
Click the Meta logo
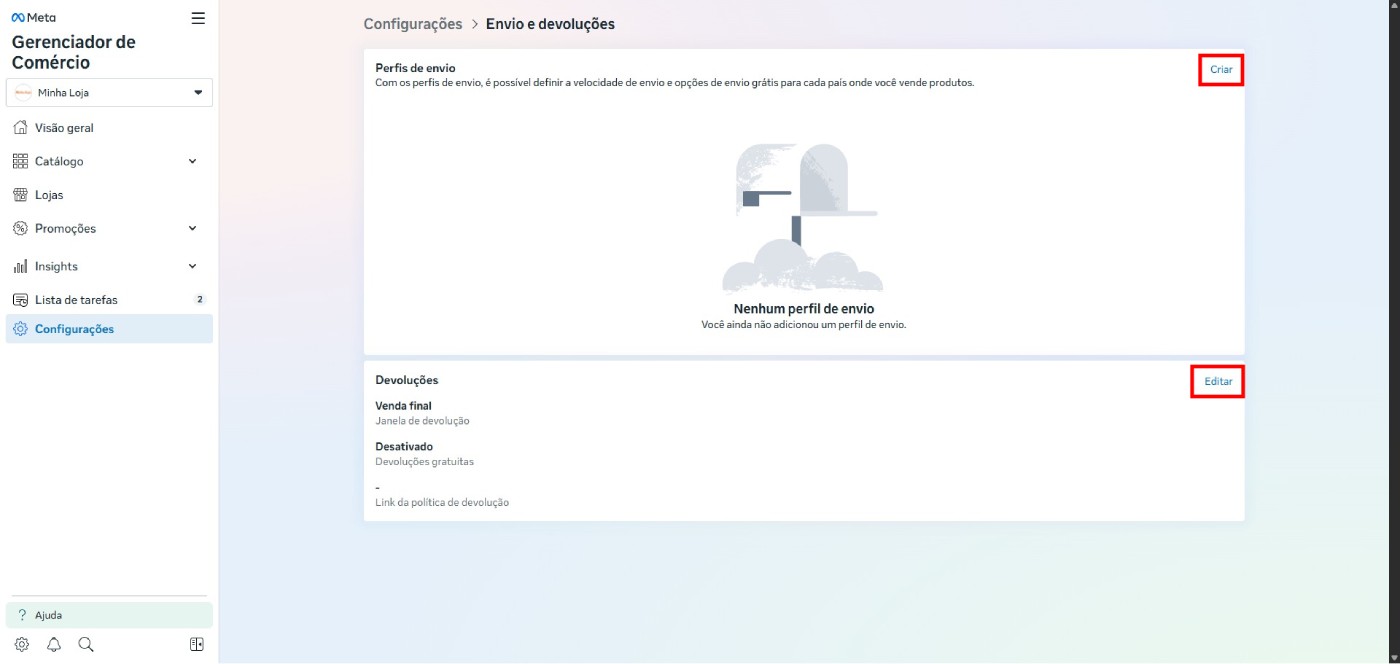click(34, 18)
